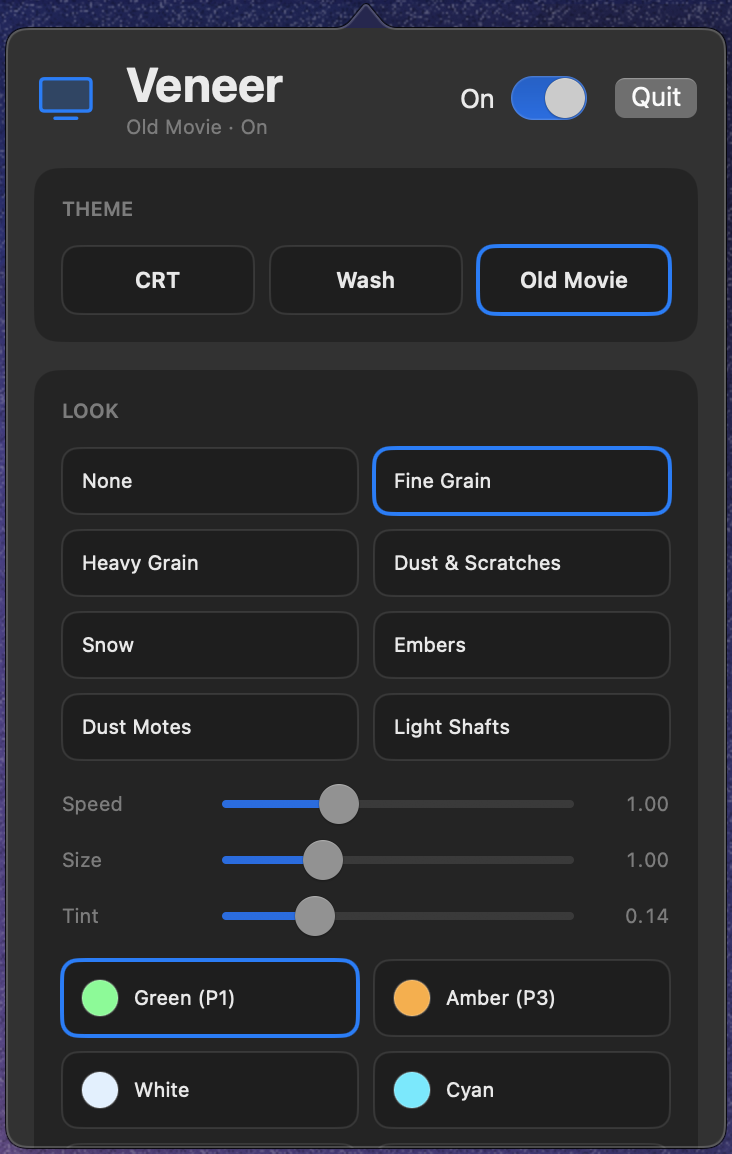Click the white color swatch circle
Image resolution: width=732 pixels, height=1154 pixels.
[x=100, y=1090]
